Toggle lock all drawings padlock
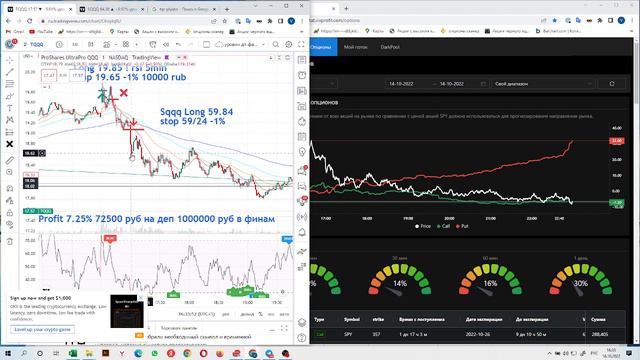Screen dimensions: 640x360 pos(10,213)
